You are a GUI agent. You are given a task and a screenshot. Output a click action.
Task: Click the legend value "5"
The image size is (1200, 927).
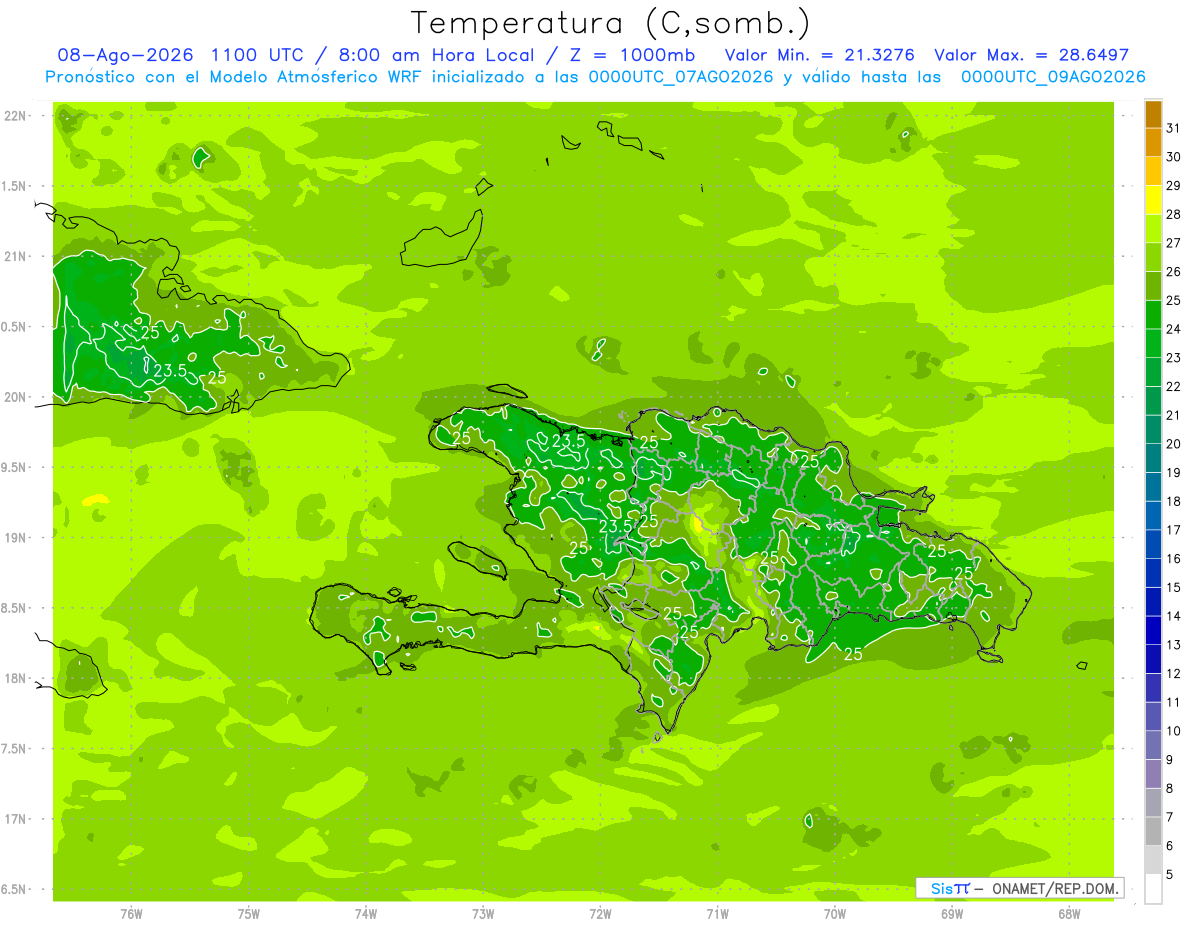(1170, 875)
